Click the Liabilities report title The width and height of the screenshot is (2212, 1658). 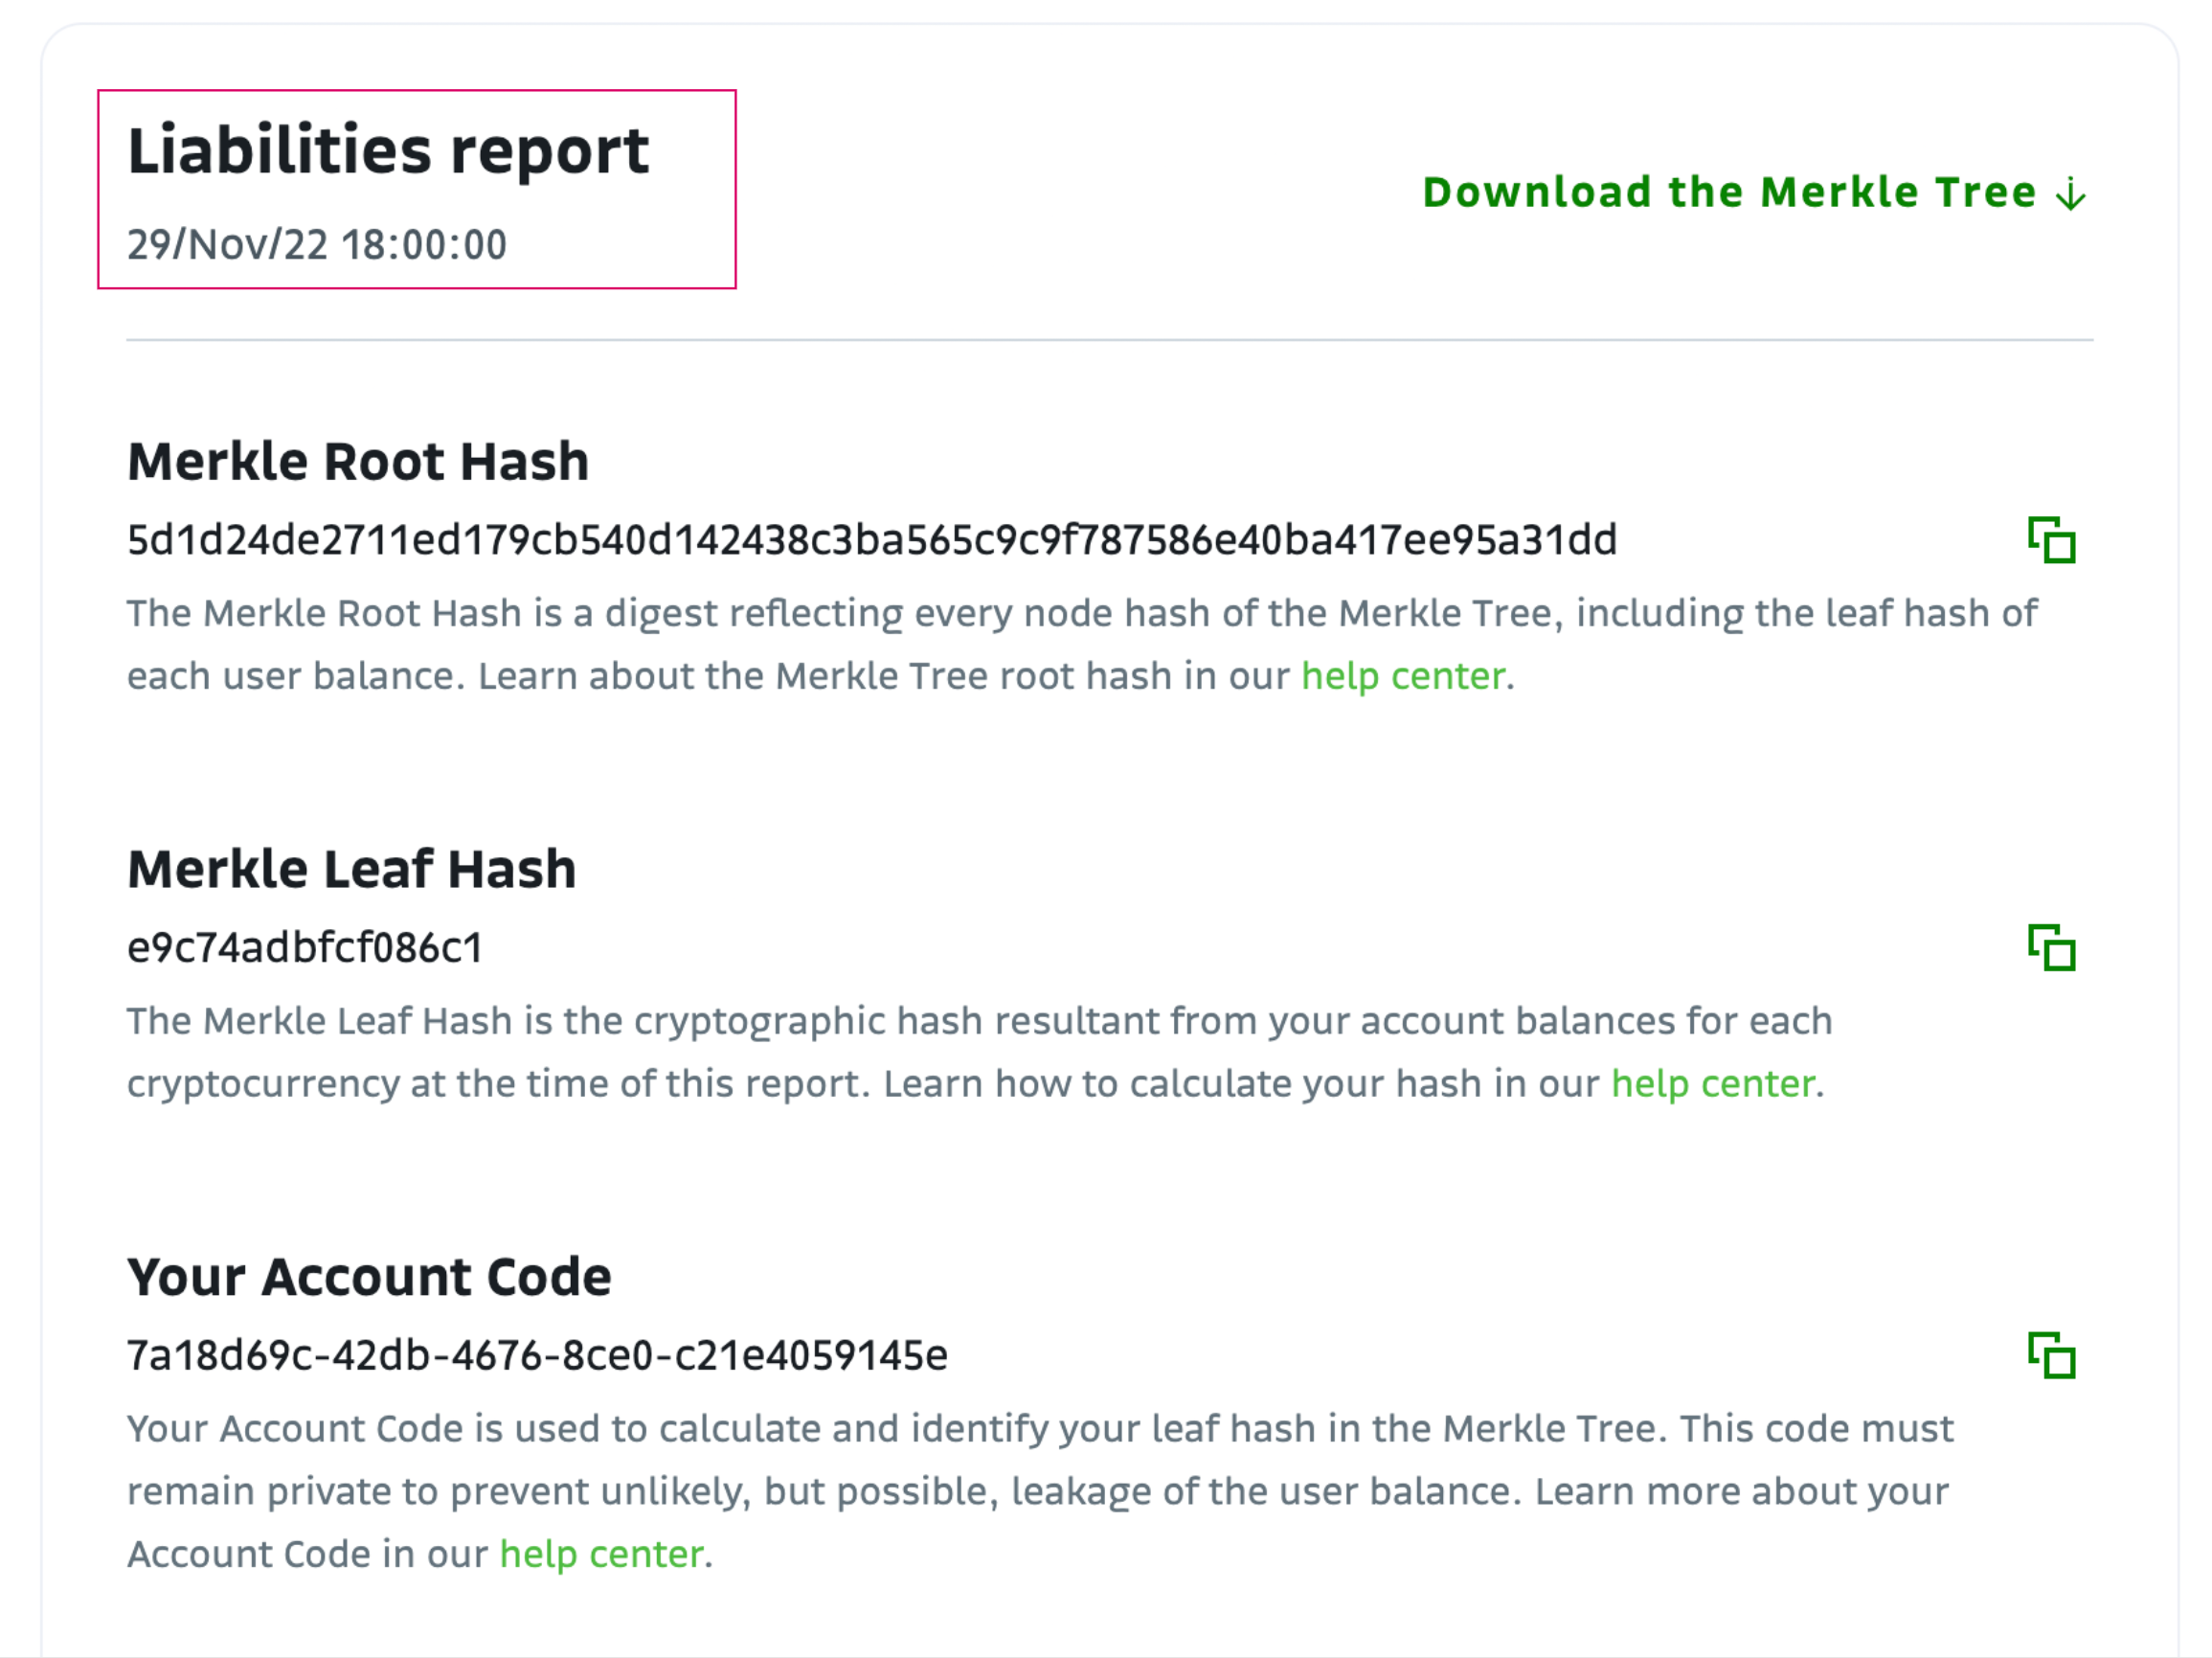click(x=388, y=151)
